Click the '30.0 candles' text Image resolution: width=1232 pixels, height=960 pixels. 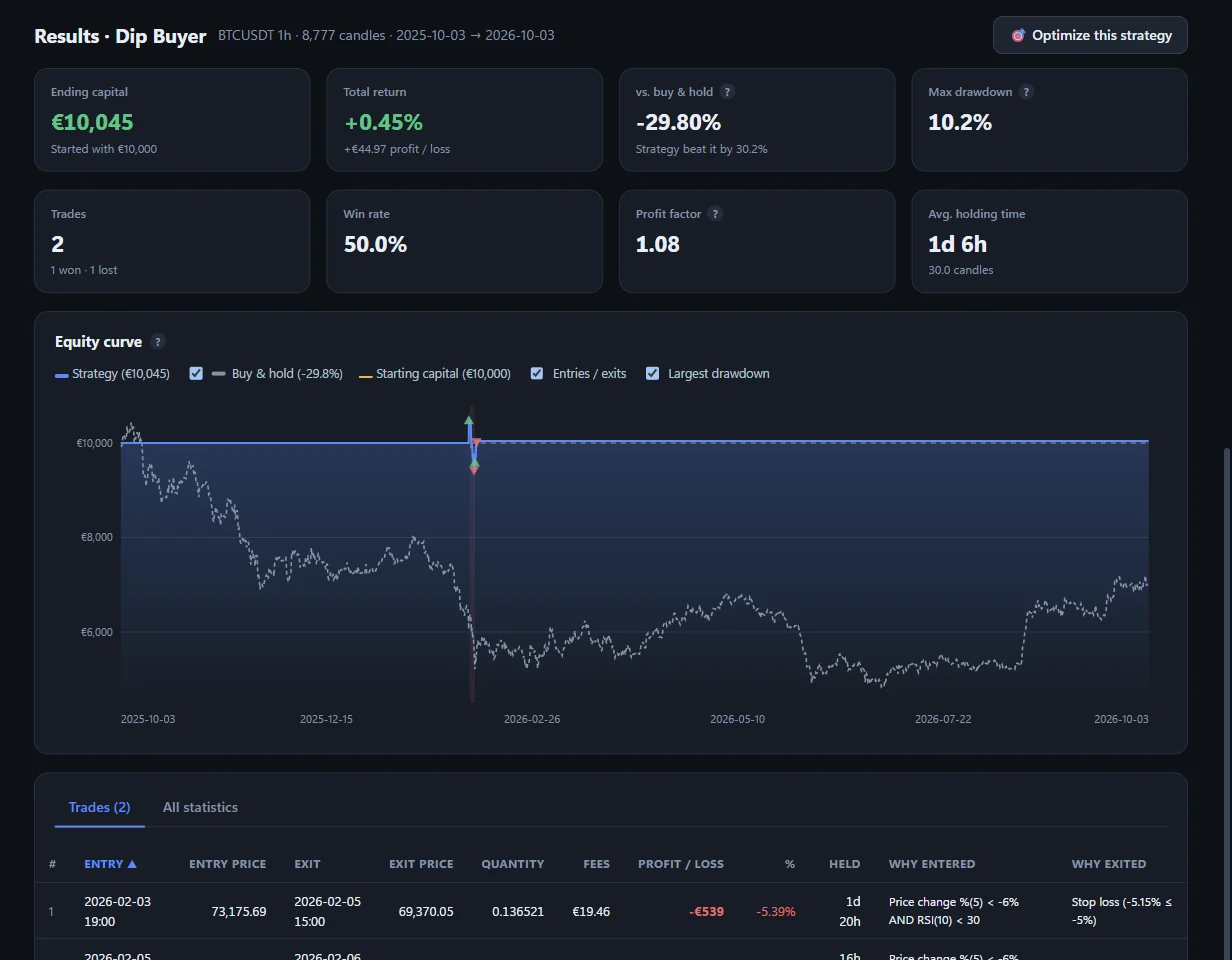click(x=961, y=270)
